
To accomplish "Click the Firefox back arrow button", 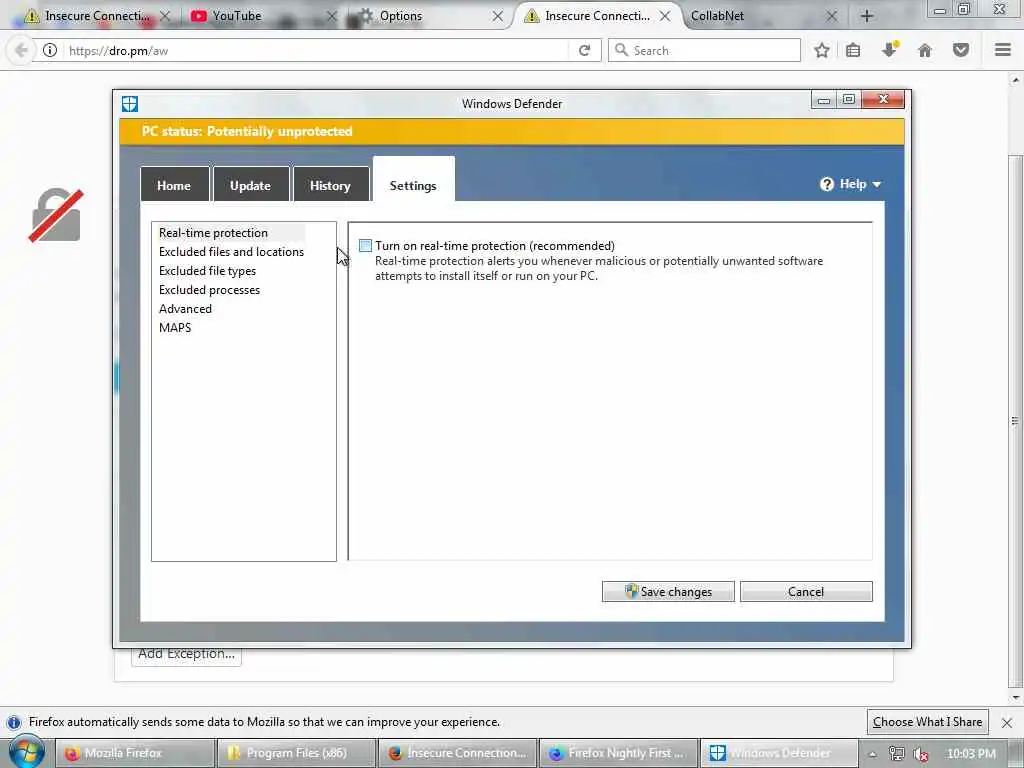I will point(21,50).
